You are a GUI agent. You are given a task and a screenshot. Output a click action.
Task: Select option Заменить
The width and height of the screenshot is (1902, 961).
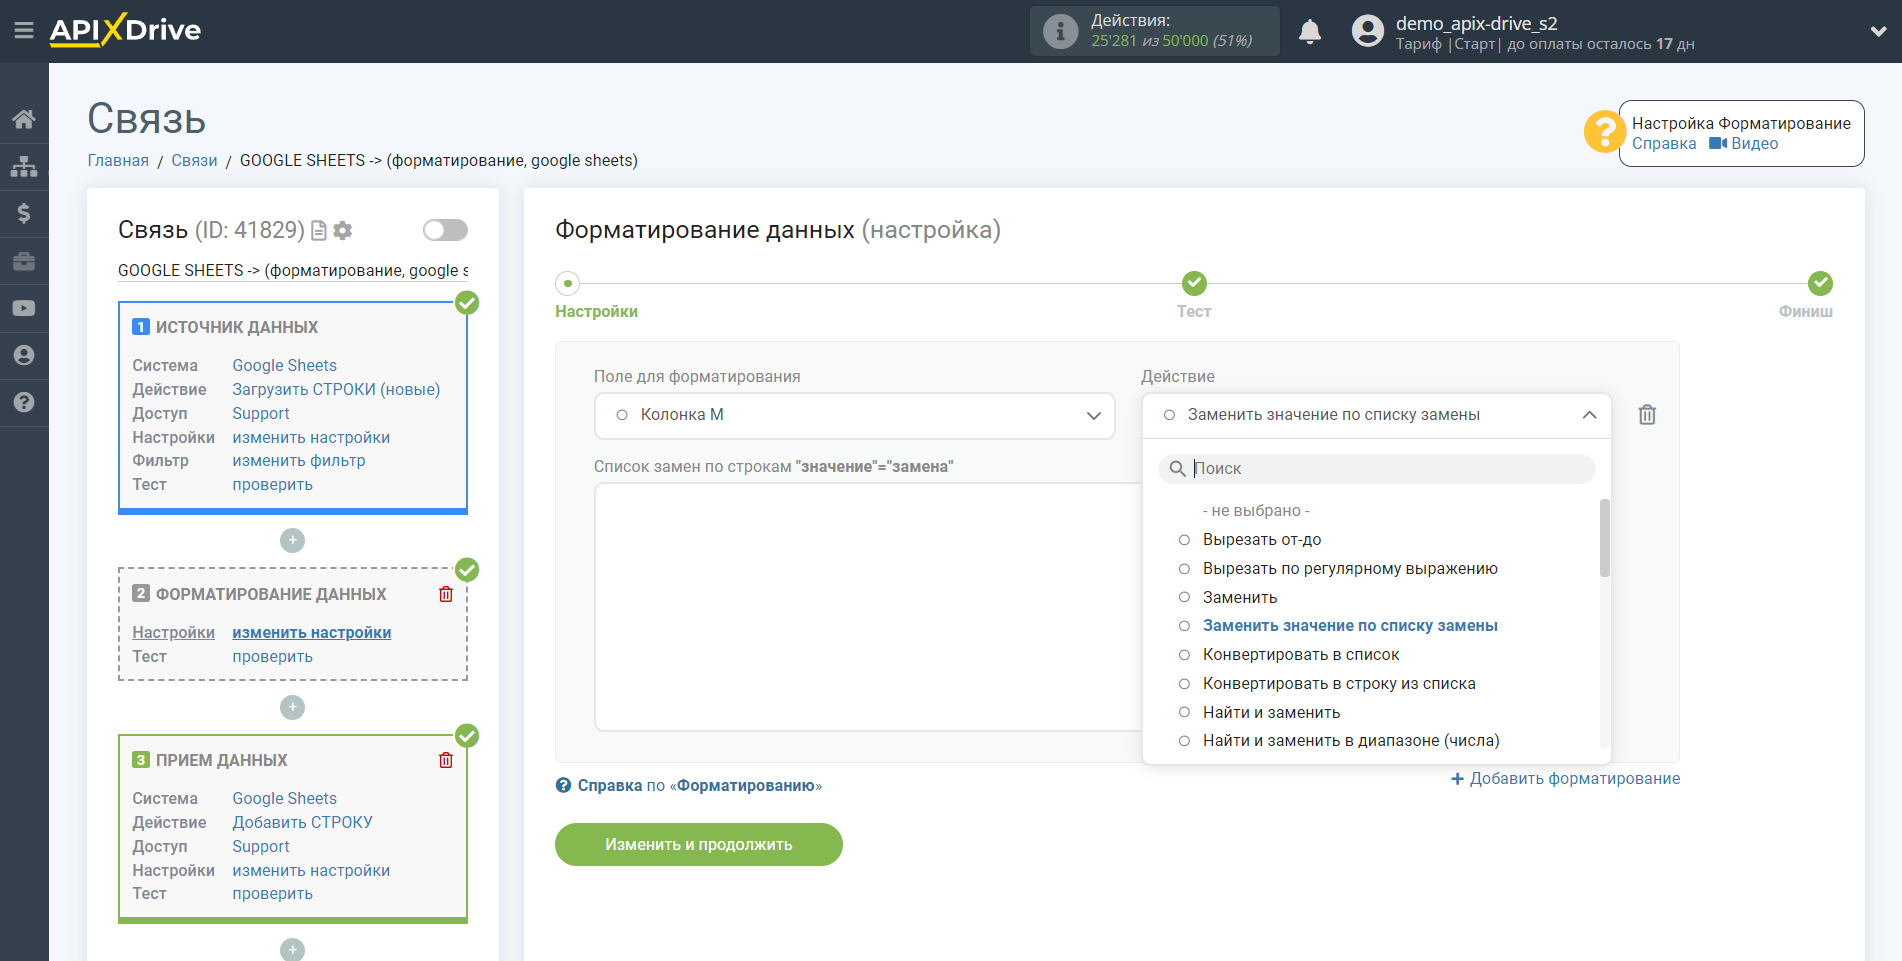[x=1240, y=597]
